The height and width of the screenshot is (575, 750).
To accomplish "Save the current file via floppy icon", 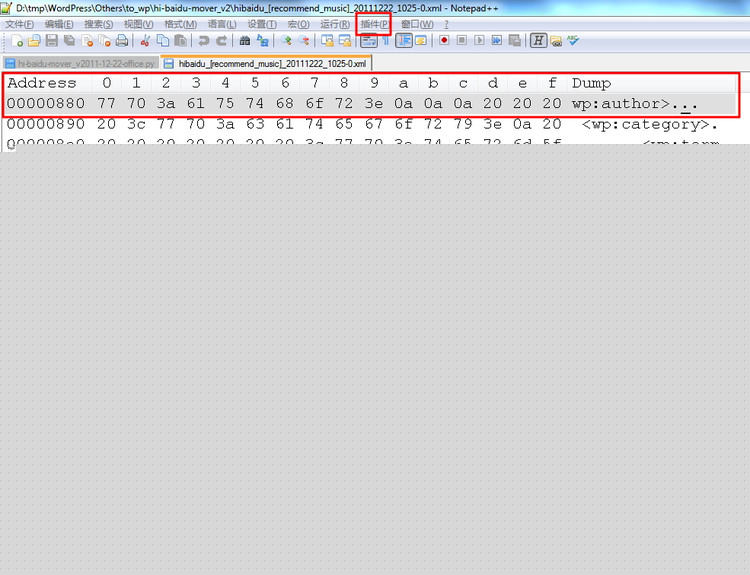I will (51, 41).
